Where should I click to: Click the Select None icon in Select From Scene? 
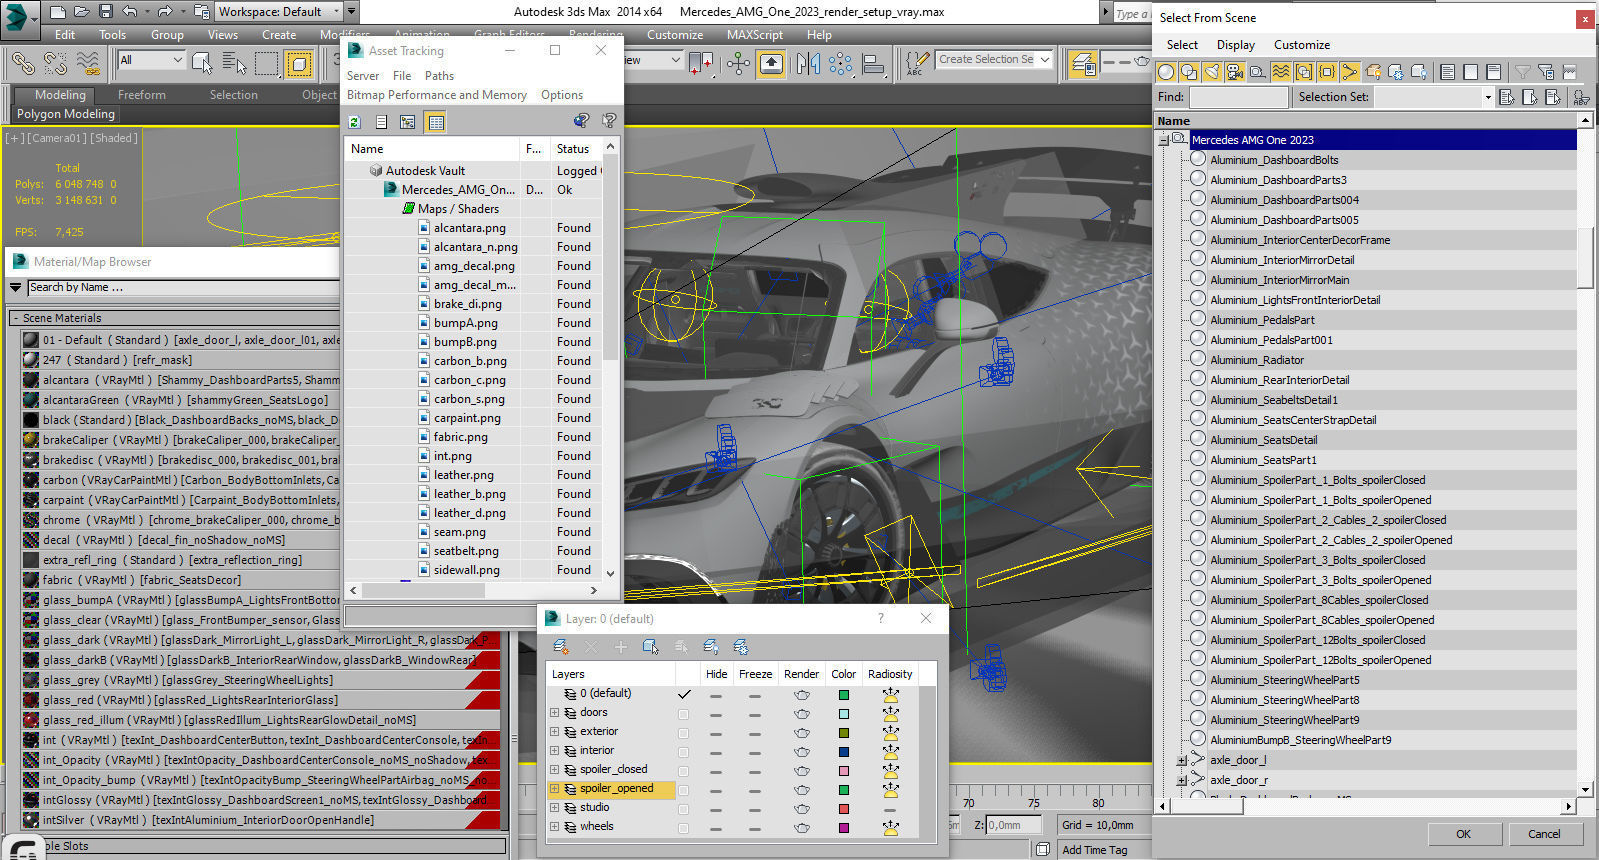tap(1470, 72)
